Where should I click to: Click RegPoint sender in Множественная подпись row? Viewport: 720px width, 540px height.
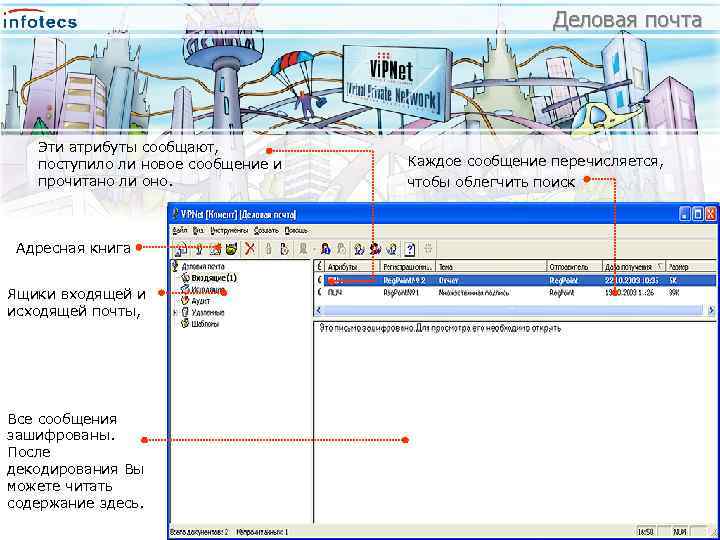[x=561, y=292]
